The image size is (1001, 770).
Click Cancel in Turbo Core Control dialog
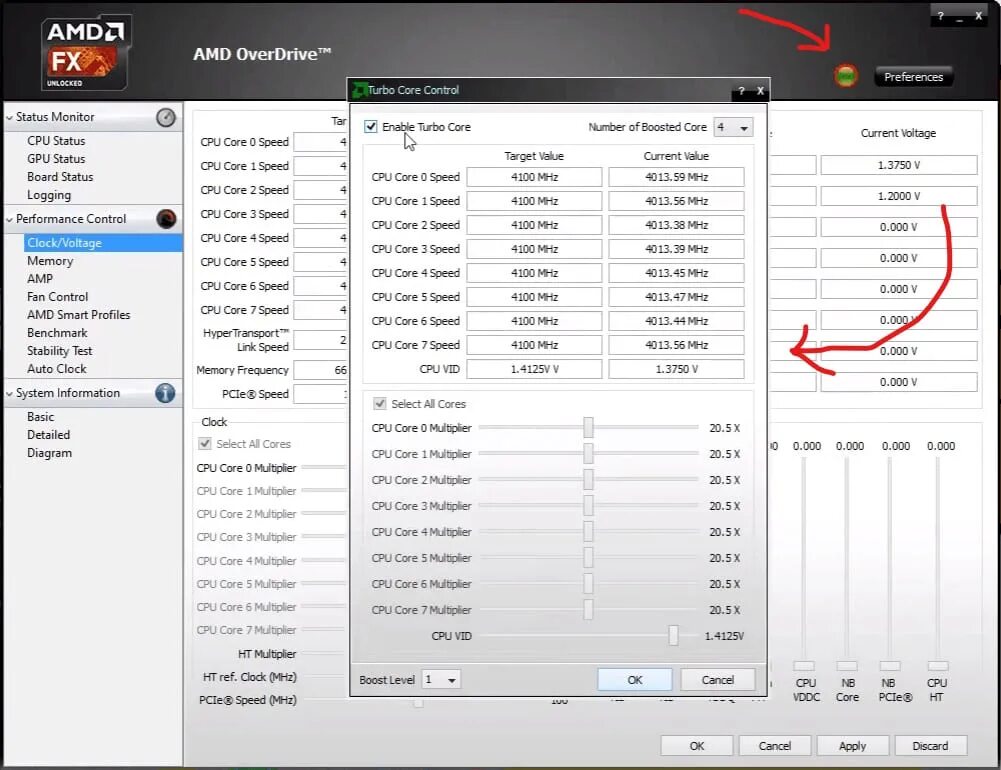tap(718, 680)
